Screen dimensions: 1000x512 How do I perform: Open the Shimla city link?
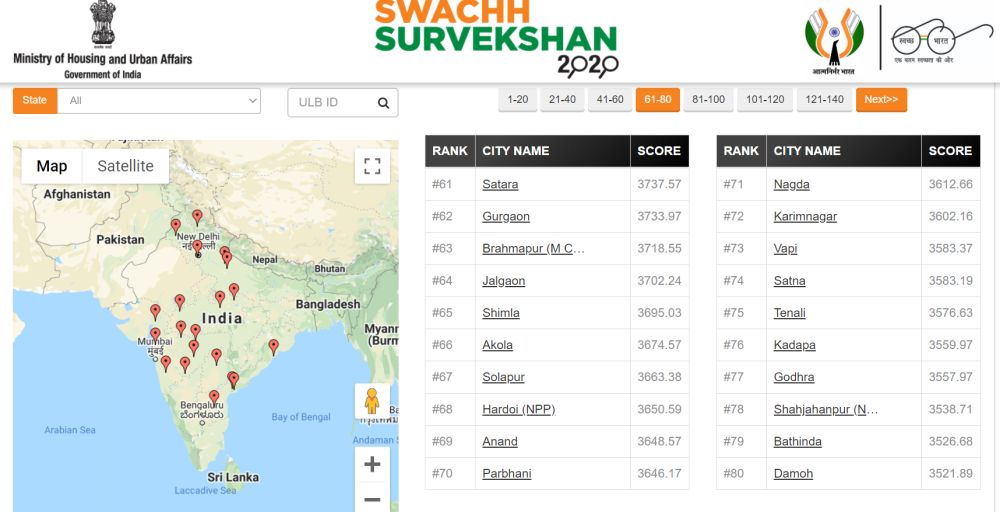tap(501, 313)
